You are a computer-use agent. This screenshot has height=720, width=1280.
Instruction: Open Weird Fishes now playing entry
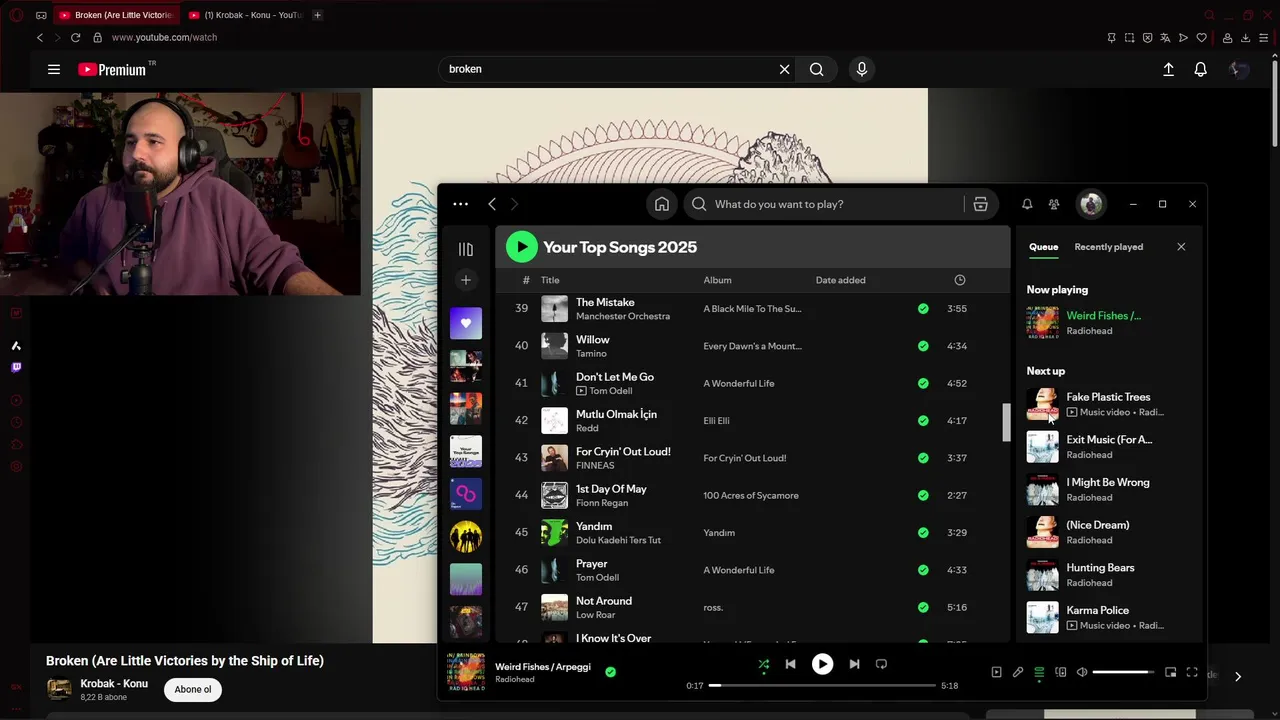click(x=1109, y=323)
